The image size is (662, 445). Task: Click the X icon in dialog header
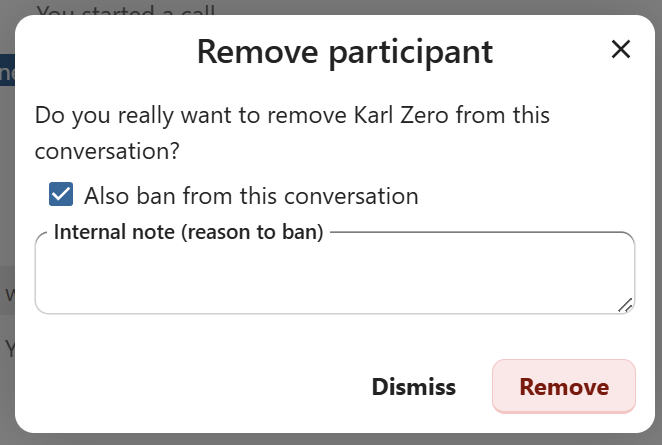621,49
